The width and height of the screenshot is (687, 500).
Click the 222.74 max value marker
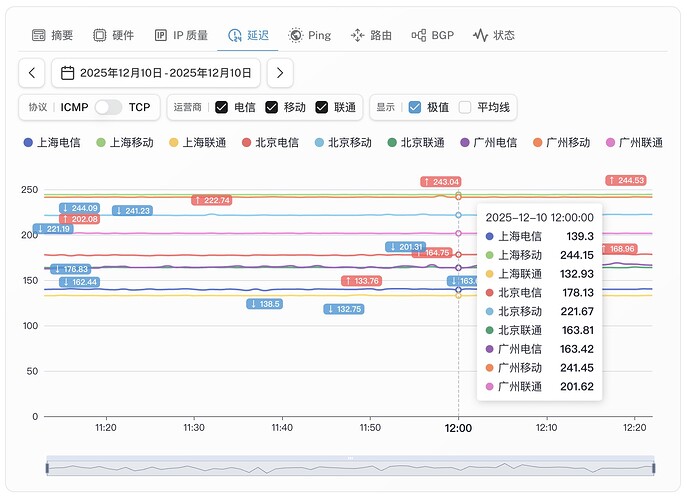tap(212, 200)
